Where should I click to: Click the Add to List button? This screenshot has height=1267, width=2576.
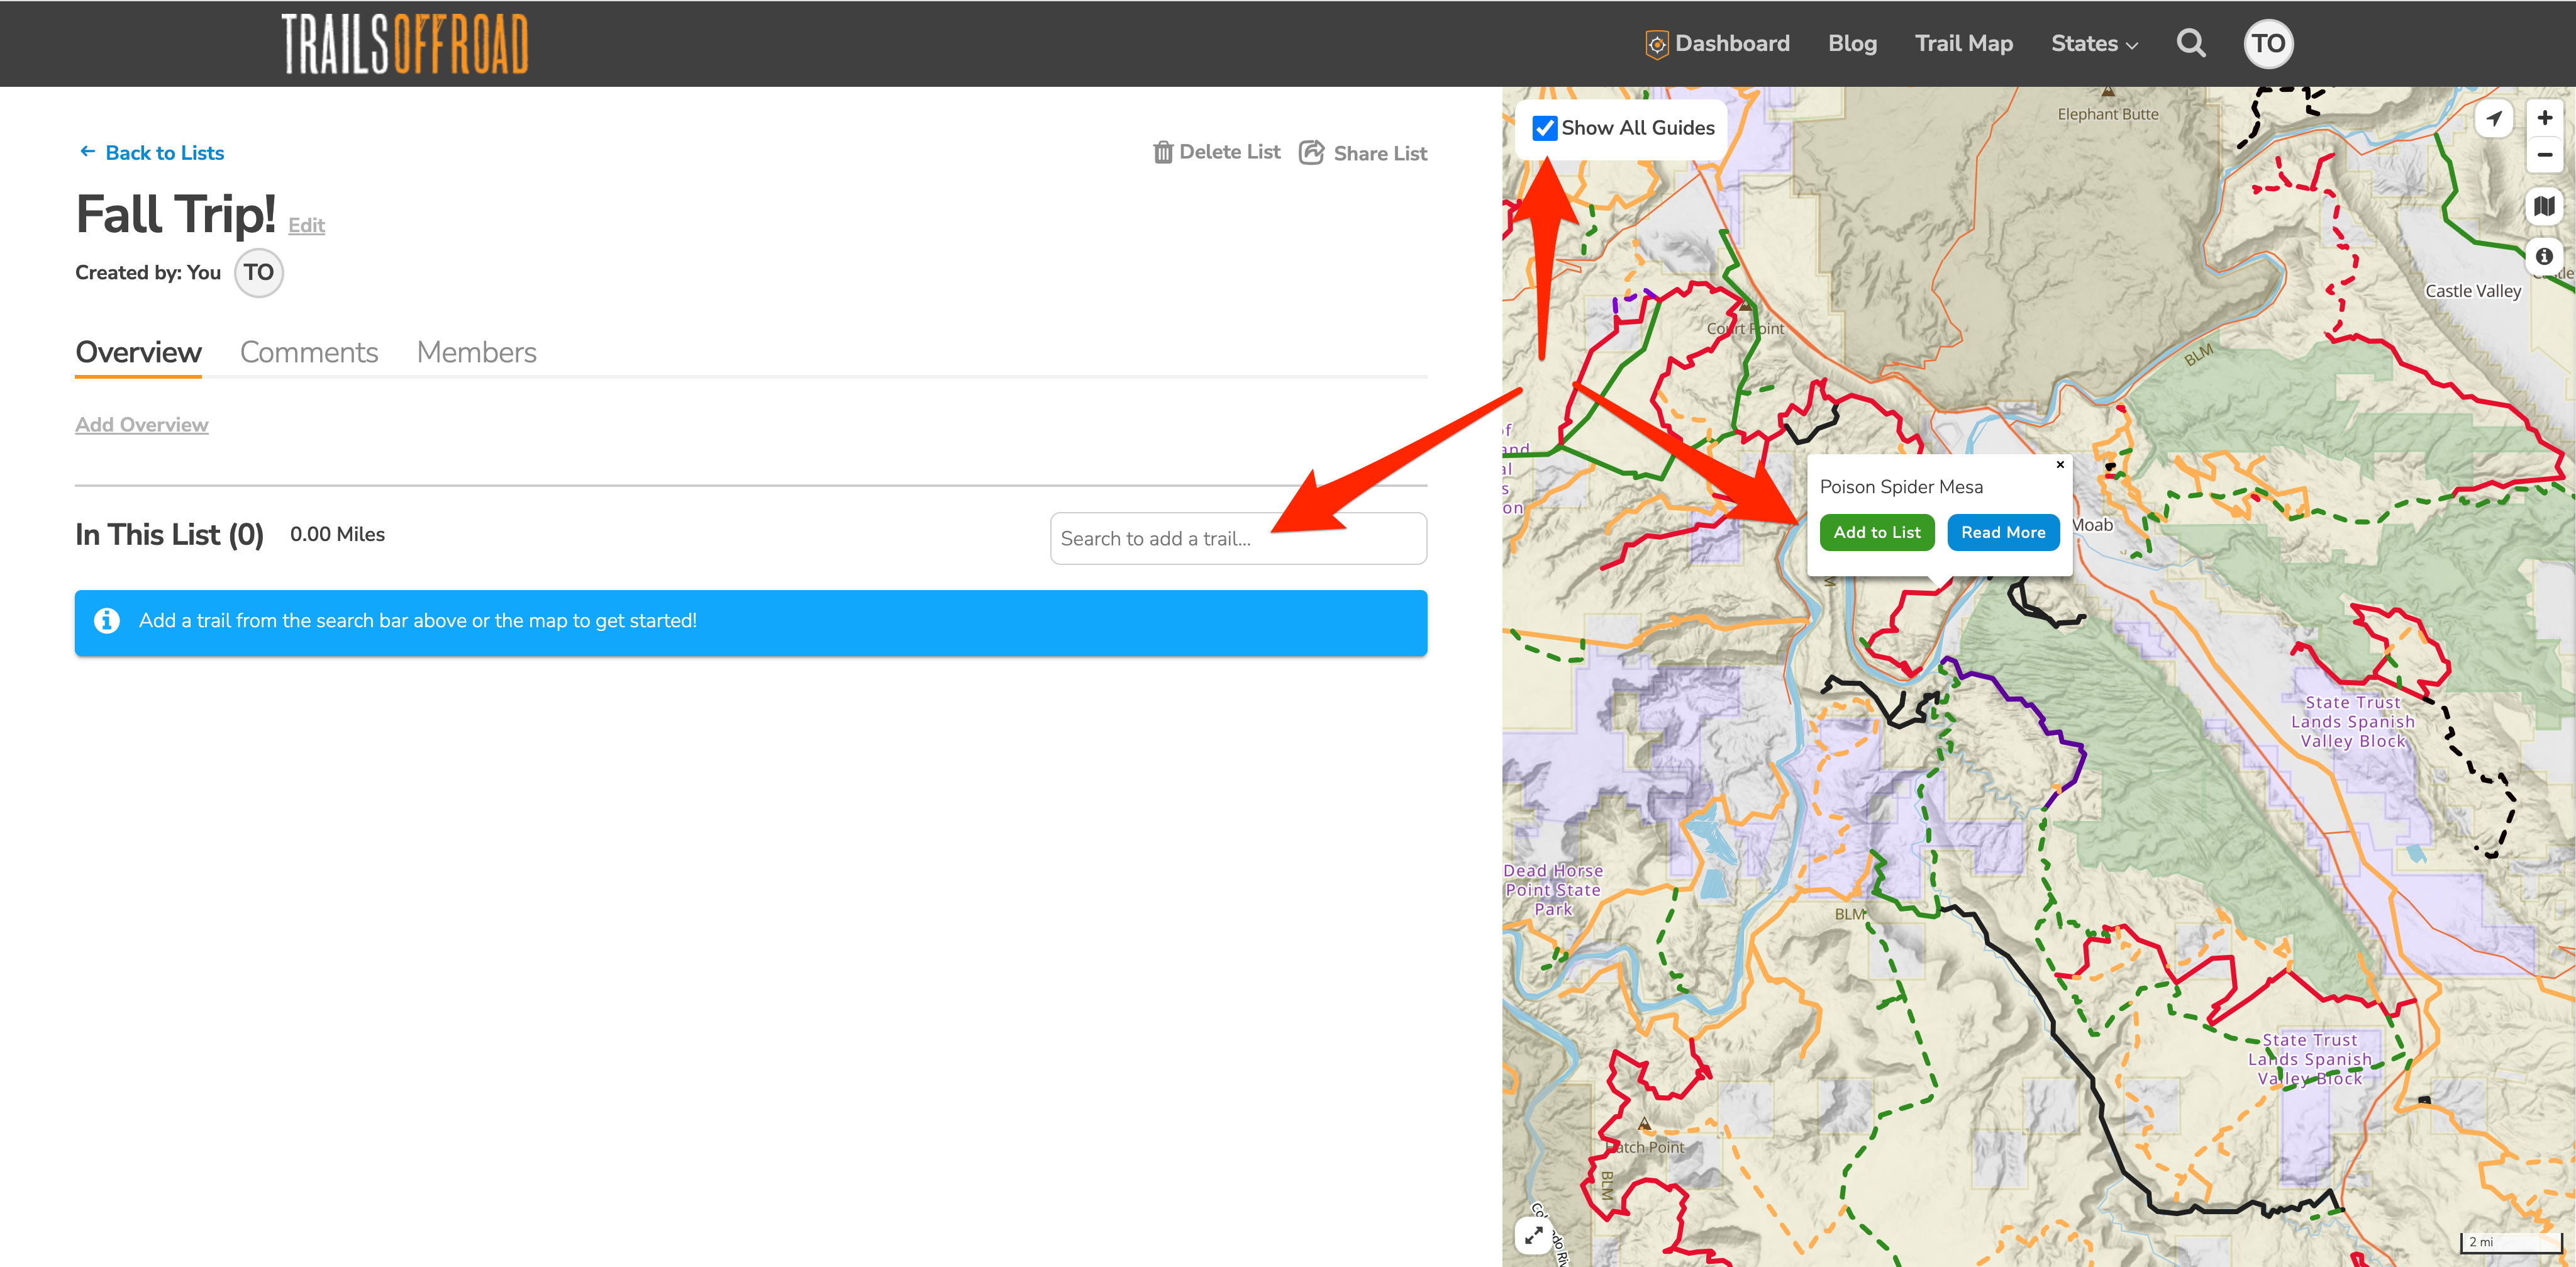tap(1877, 533)
